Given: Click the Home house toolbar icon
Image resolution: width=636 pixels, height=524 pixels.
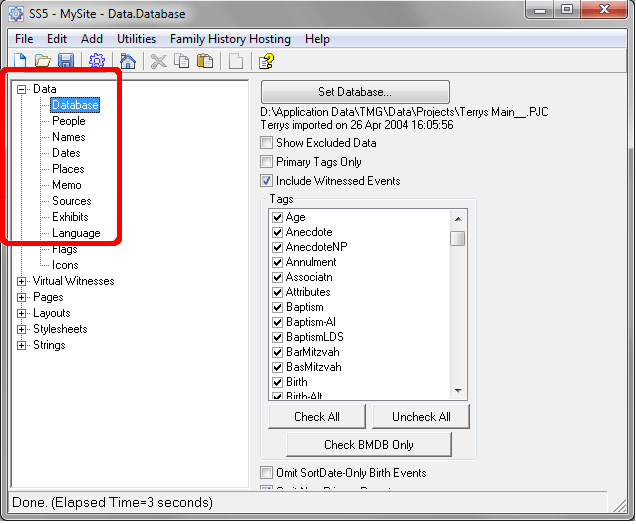Looking at the screenshot, I should pyautogui.click(x=127, y=61).
